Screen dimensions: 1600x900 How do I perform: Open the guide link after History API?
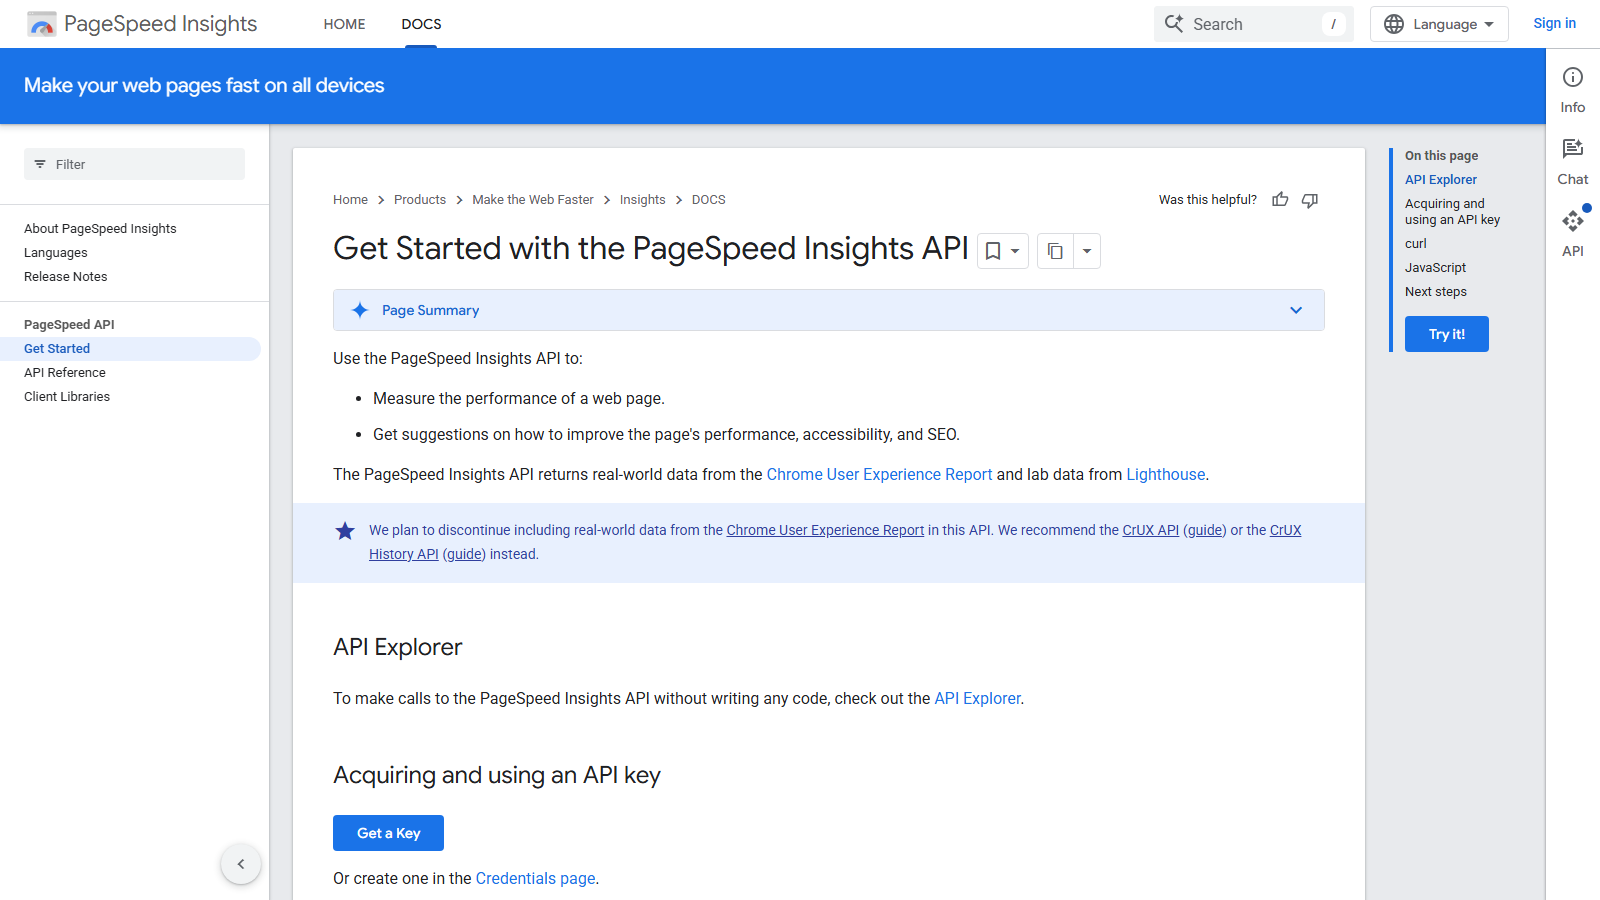tap(464, 554)
